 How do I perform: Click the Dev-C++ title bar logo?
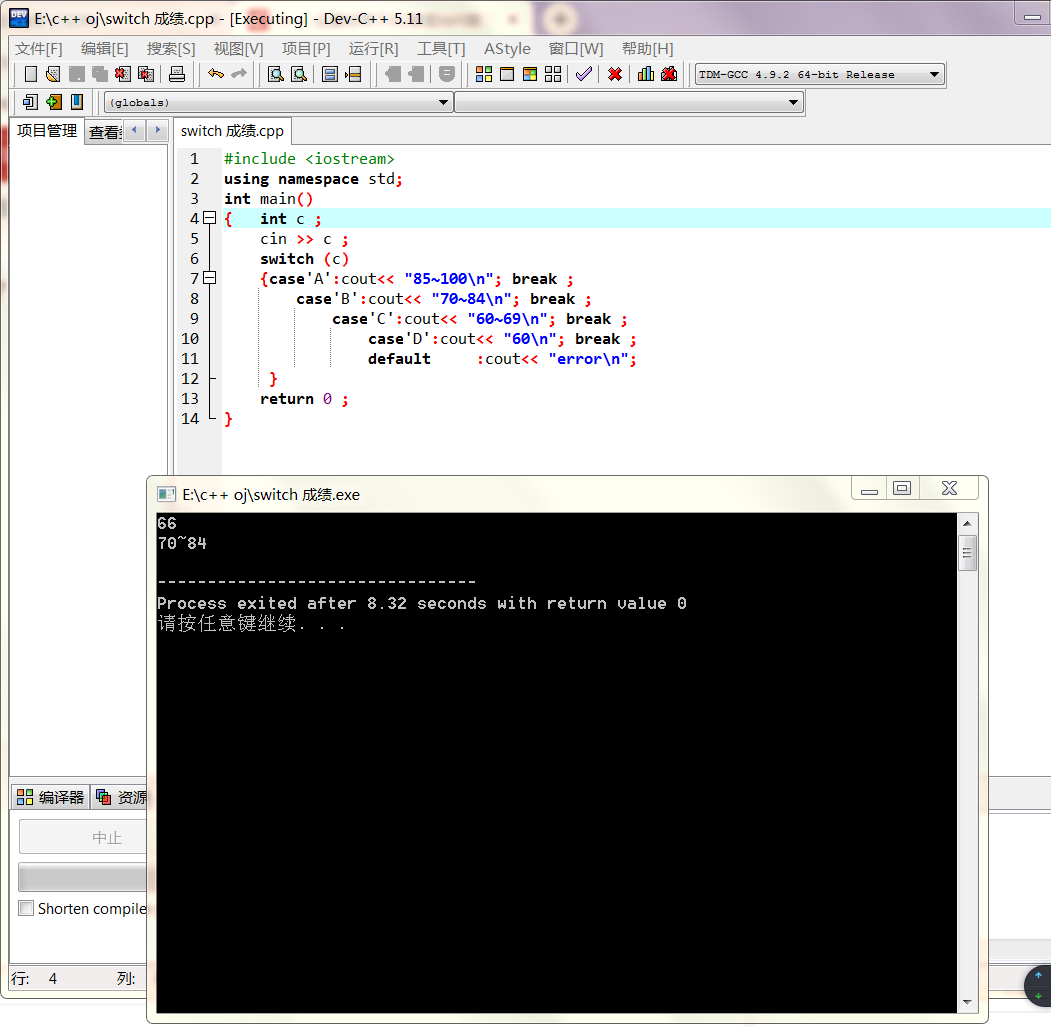19,17
